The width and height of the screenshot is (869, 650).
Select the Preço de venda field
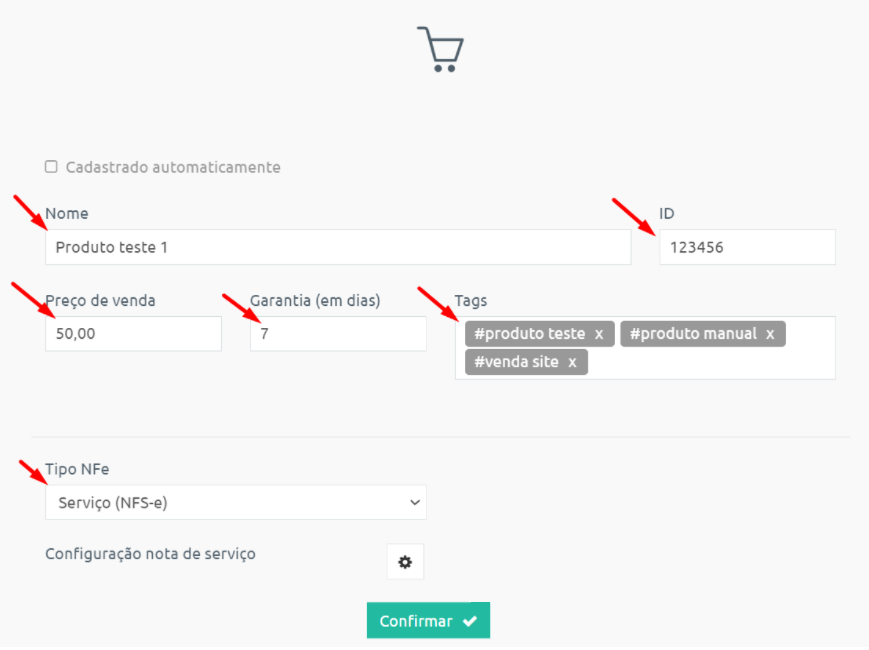(134, 334)
